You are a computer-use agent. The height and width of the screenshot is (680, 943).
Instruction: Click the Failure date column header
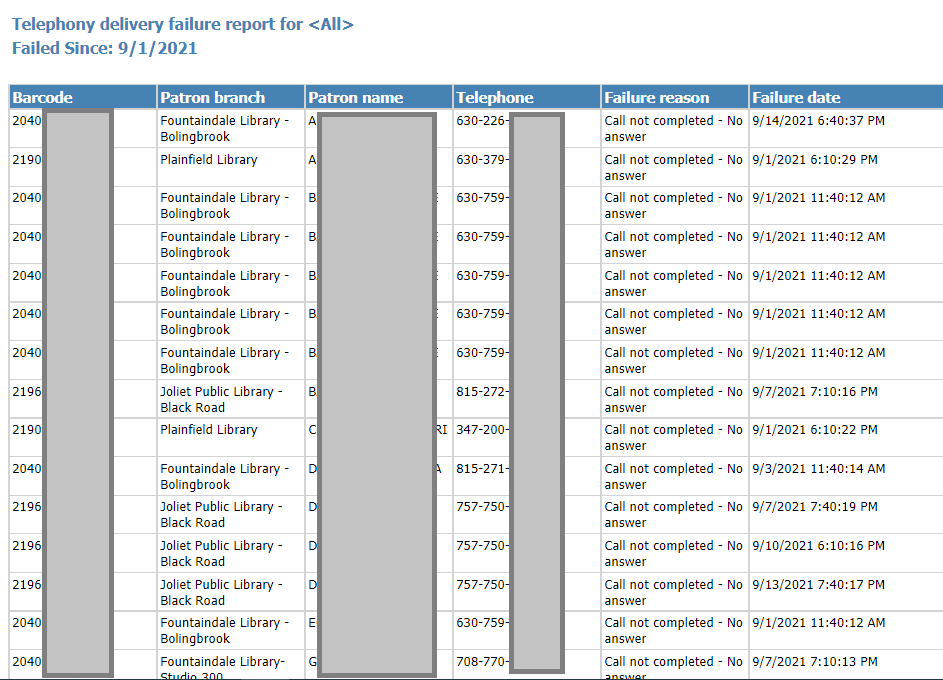796,98
